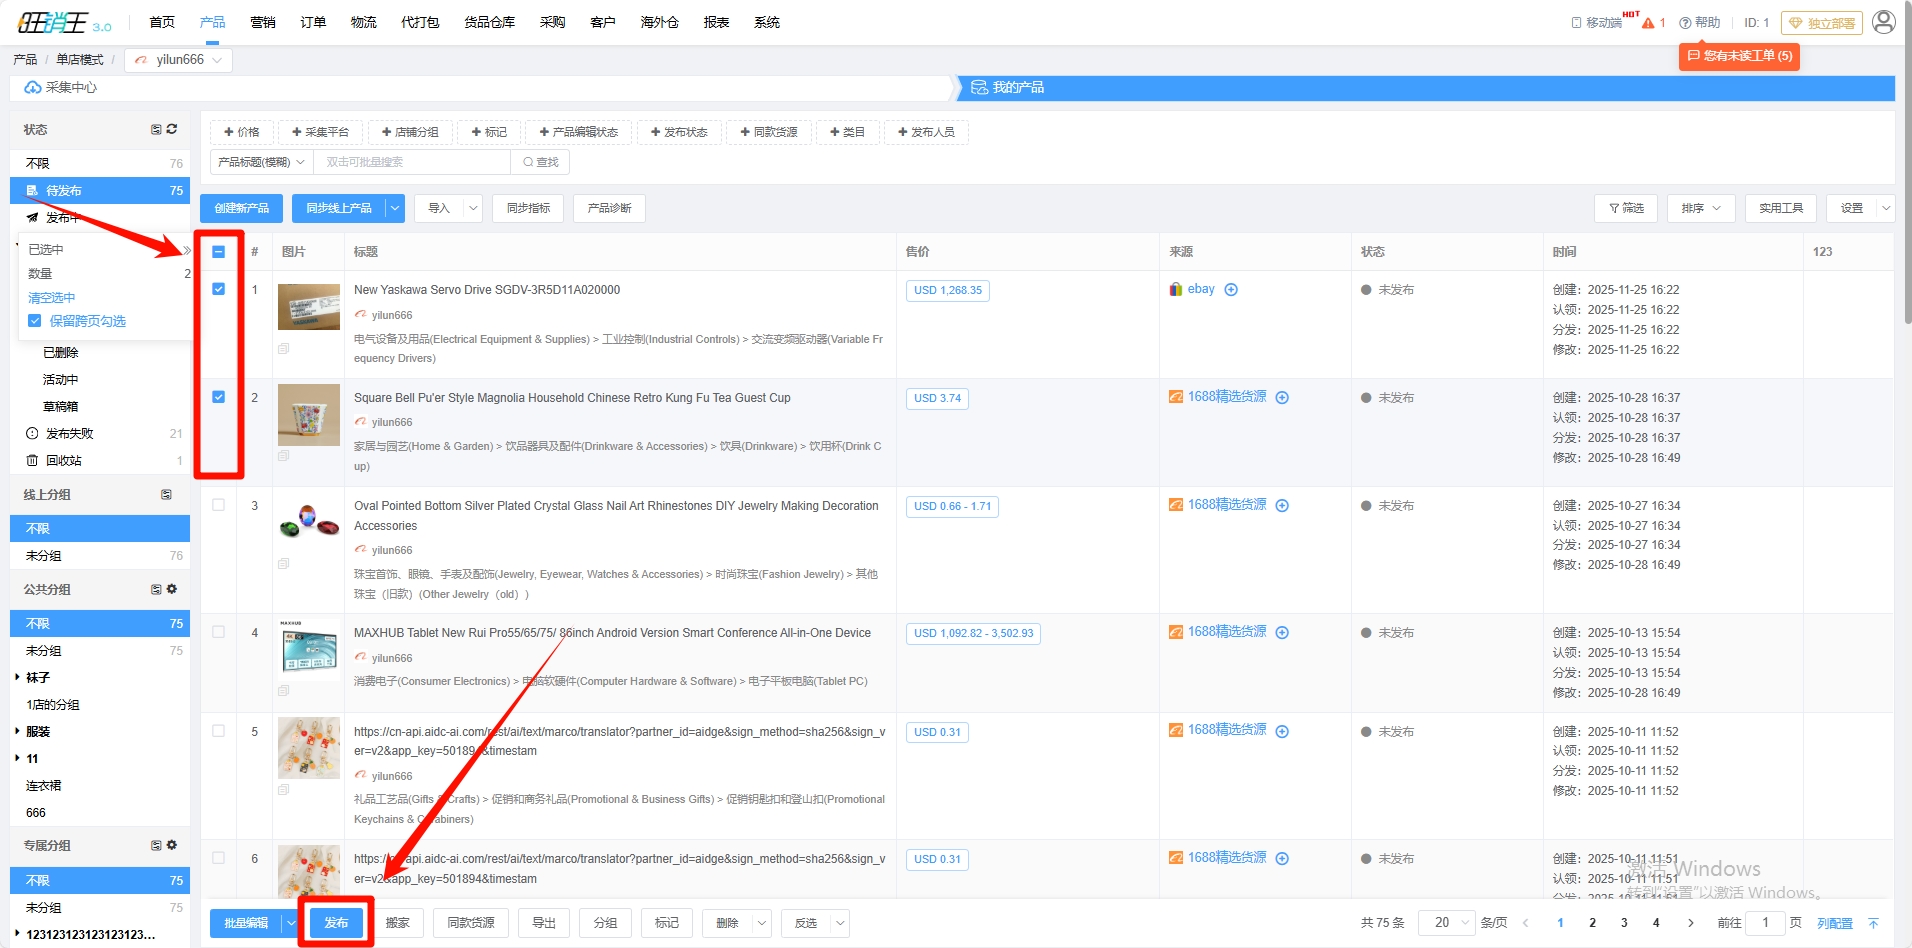Expand the 排序 sort dropdown
The height and width of the screenshot is (948, 1912).
point(1700,208)
